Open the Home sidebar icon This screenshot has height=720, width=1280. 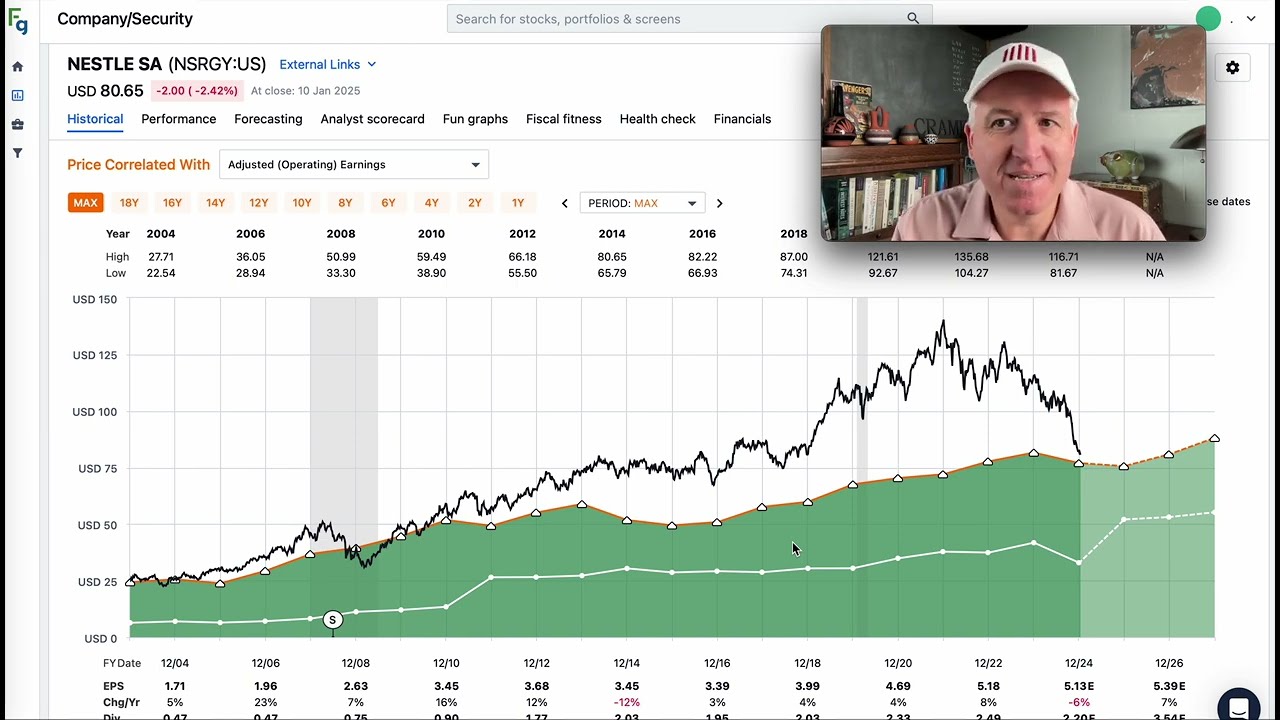pyautogui.click(x=17, y=67)
